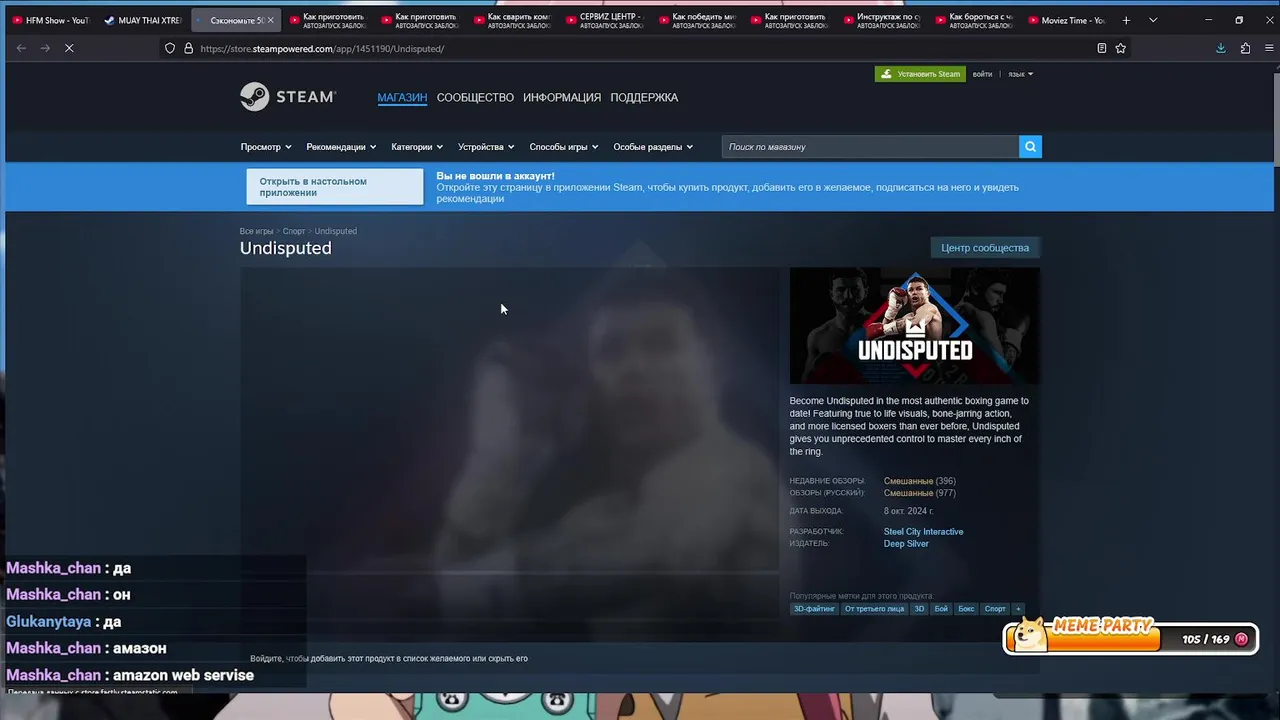Viewport: 1280px width, 720px height.
Task: Click the Все игры breadcrumb
Action: click(256, 231)
